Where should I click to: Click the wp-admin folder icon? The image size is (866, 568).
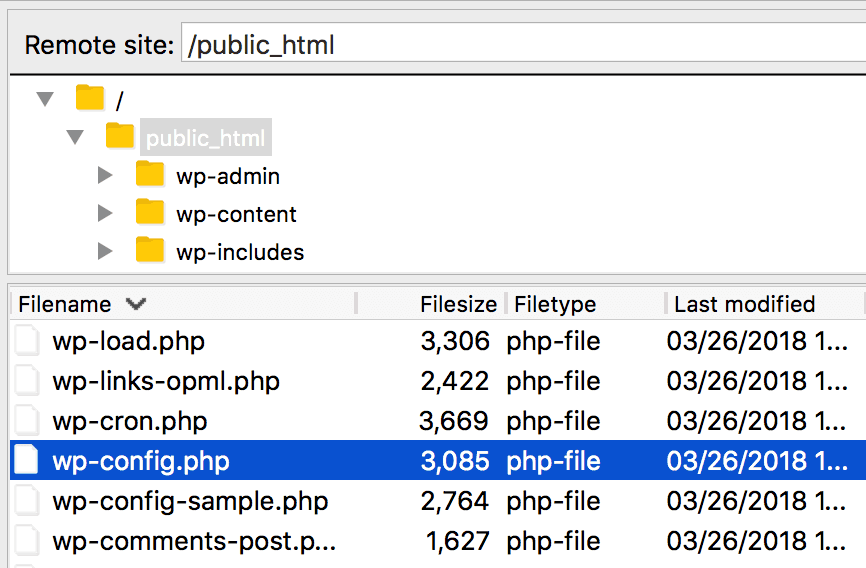tap(150, 174)
